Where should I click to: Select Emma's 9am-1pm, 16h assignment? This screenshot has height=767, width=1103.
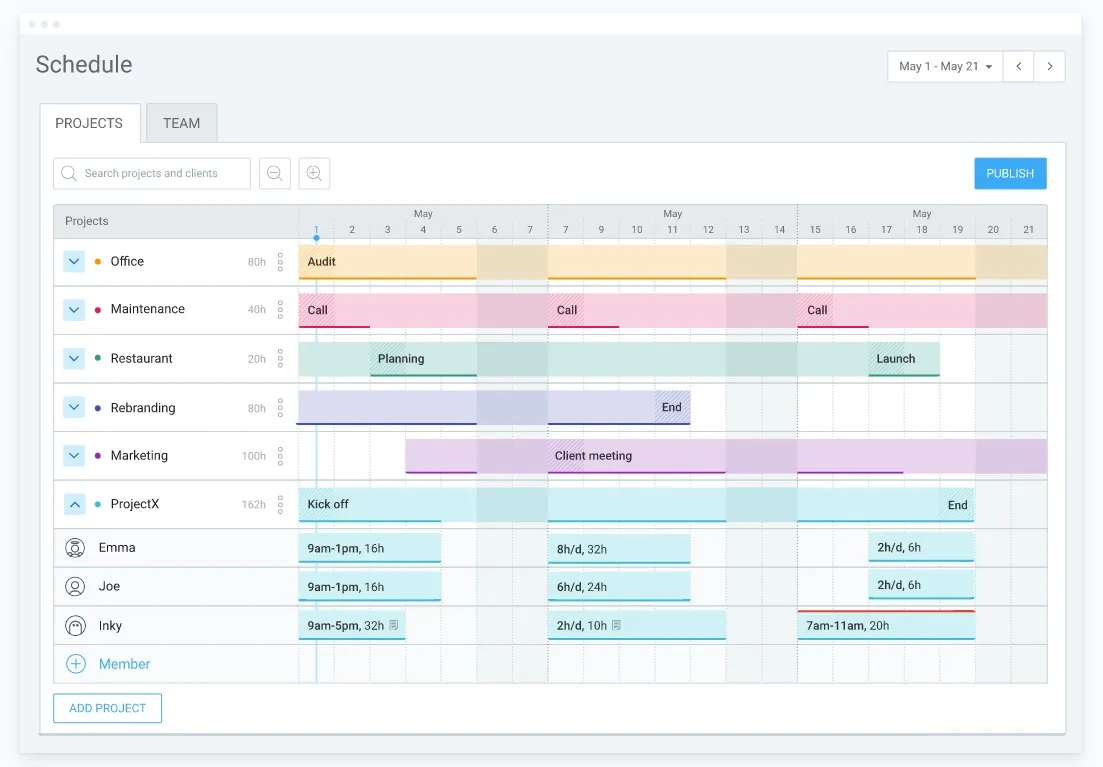pyautogui.click(x=370, y=548)
